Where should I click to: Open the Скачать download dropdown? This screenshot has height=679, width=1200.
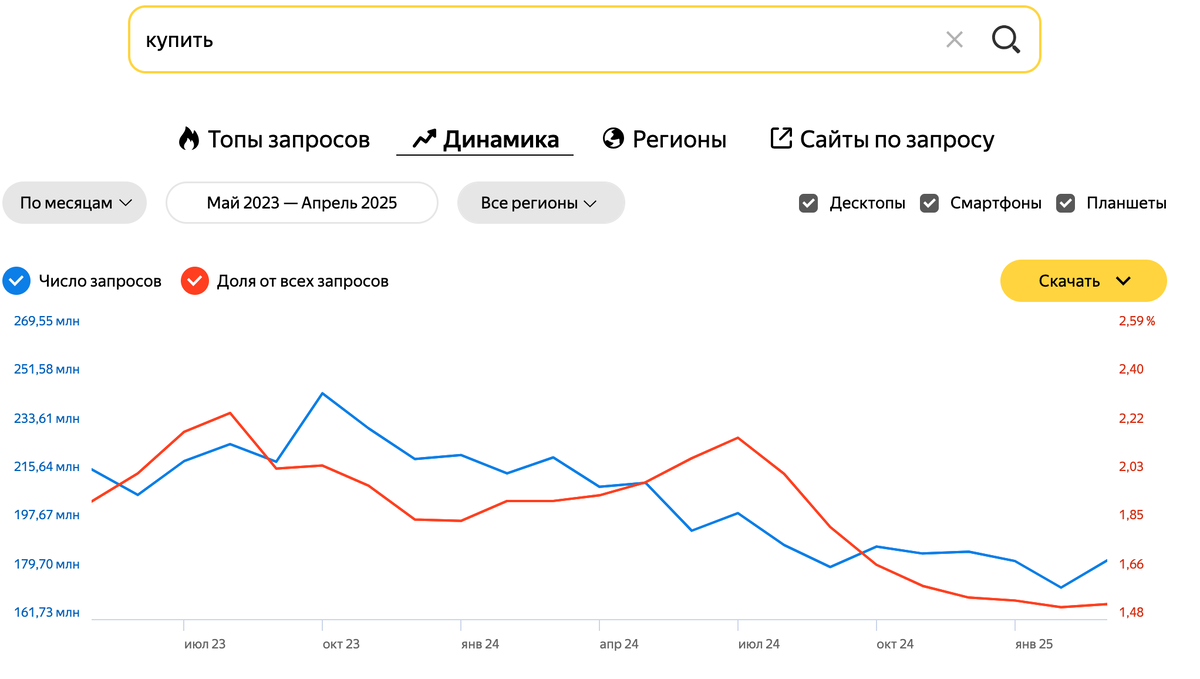1083,281
